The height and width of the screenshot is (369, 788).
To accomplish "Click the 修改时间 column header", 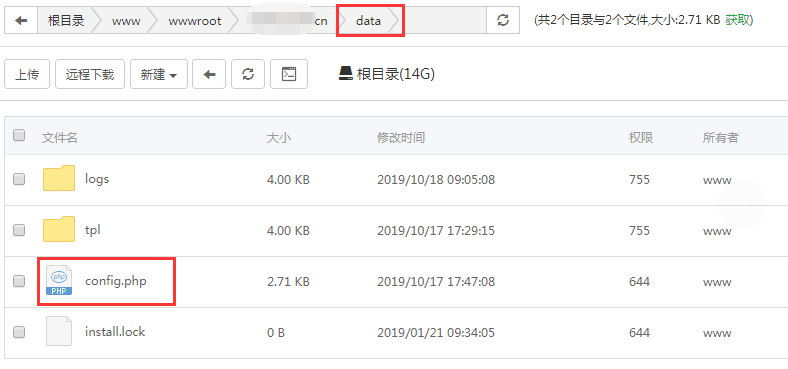I will (401, 137).
